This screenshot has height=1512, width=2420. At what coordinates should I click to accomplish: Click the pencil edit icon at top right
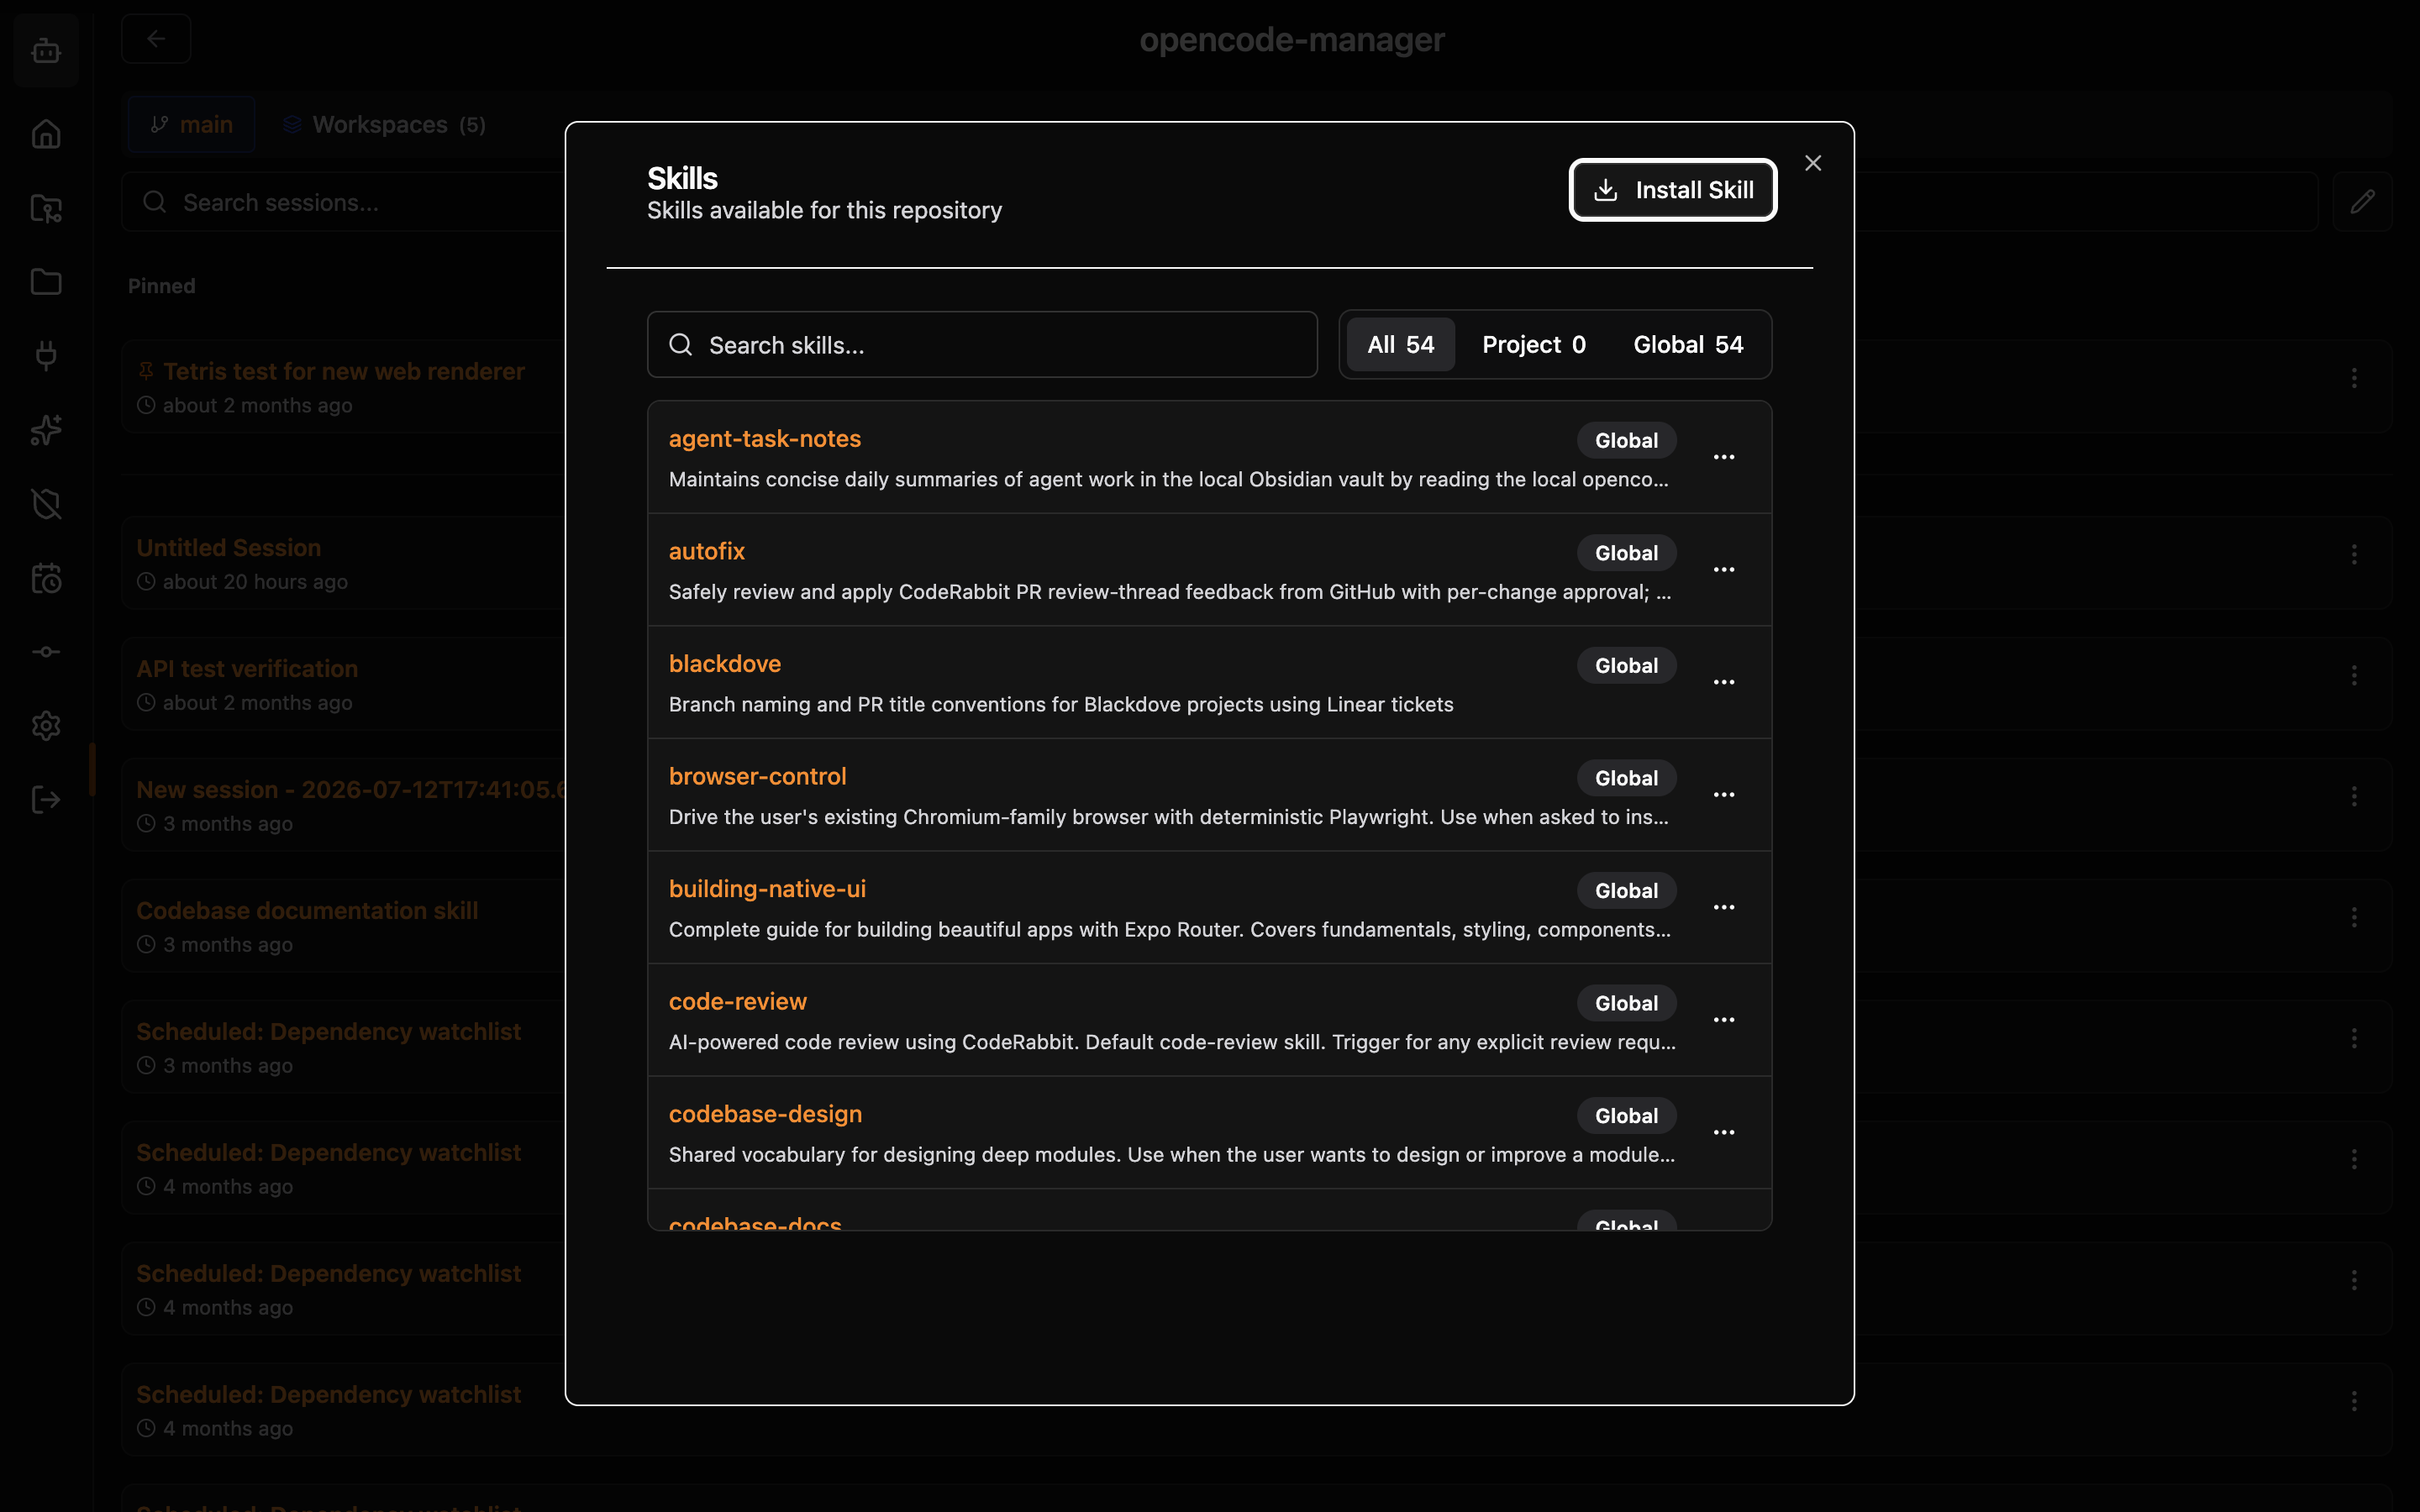tap(2362, 202)
